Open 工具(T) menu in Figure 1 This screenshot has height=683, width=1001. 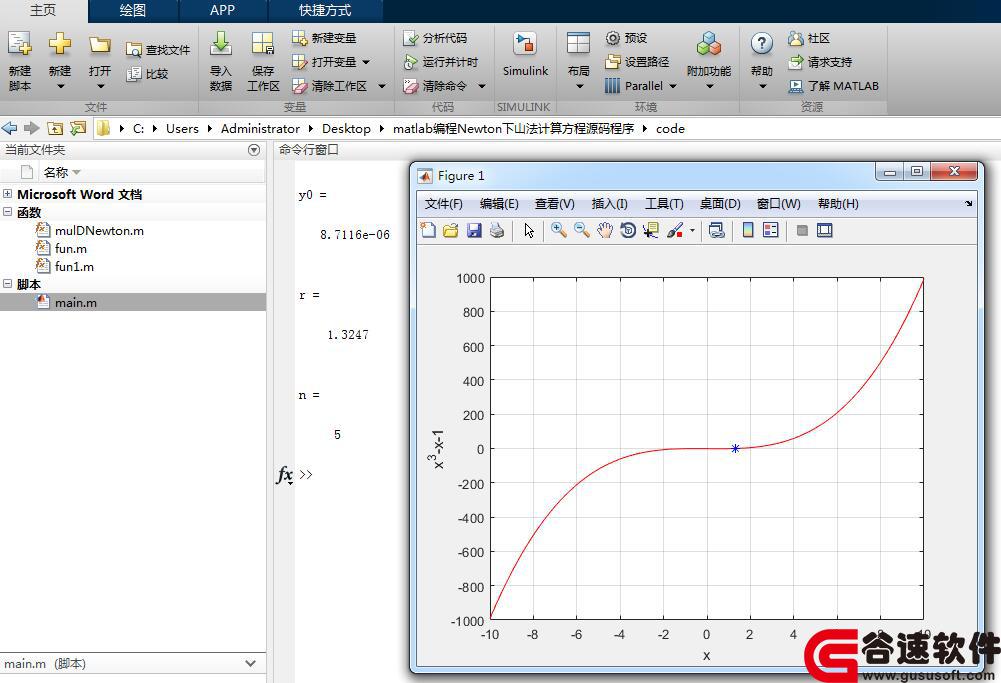[x=664, y=204]
